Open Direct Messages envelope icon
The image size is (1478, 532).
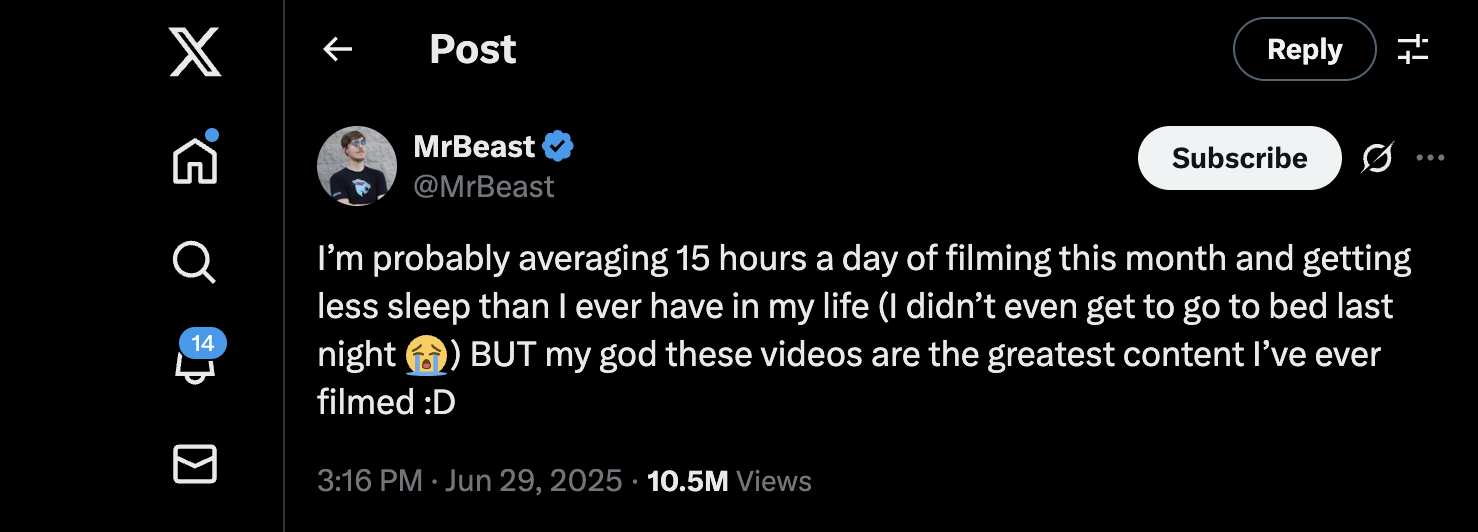point(195,465)
